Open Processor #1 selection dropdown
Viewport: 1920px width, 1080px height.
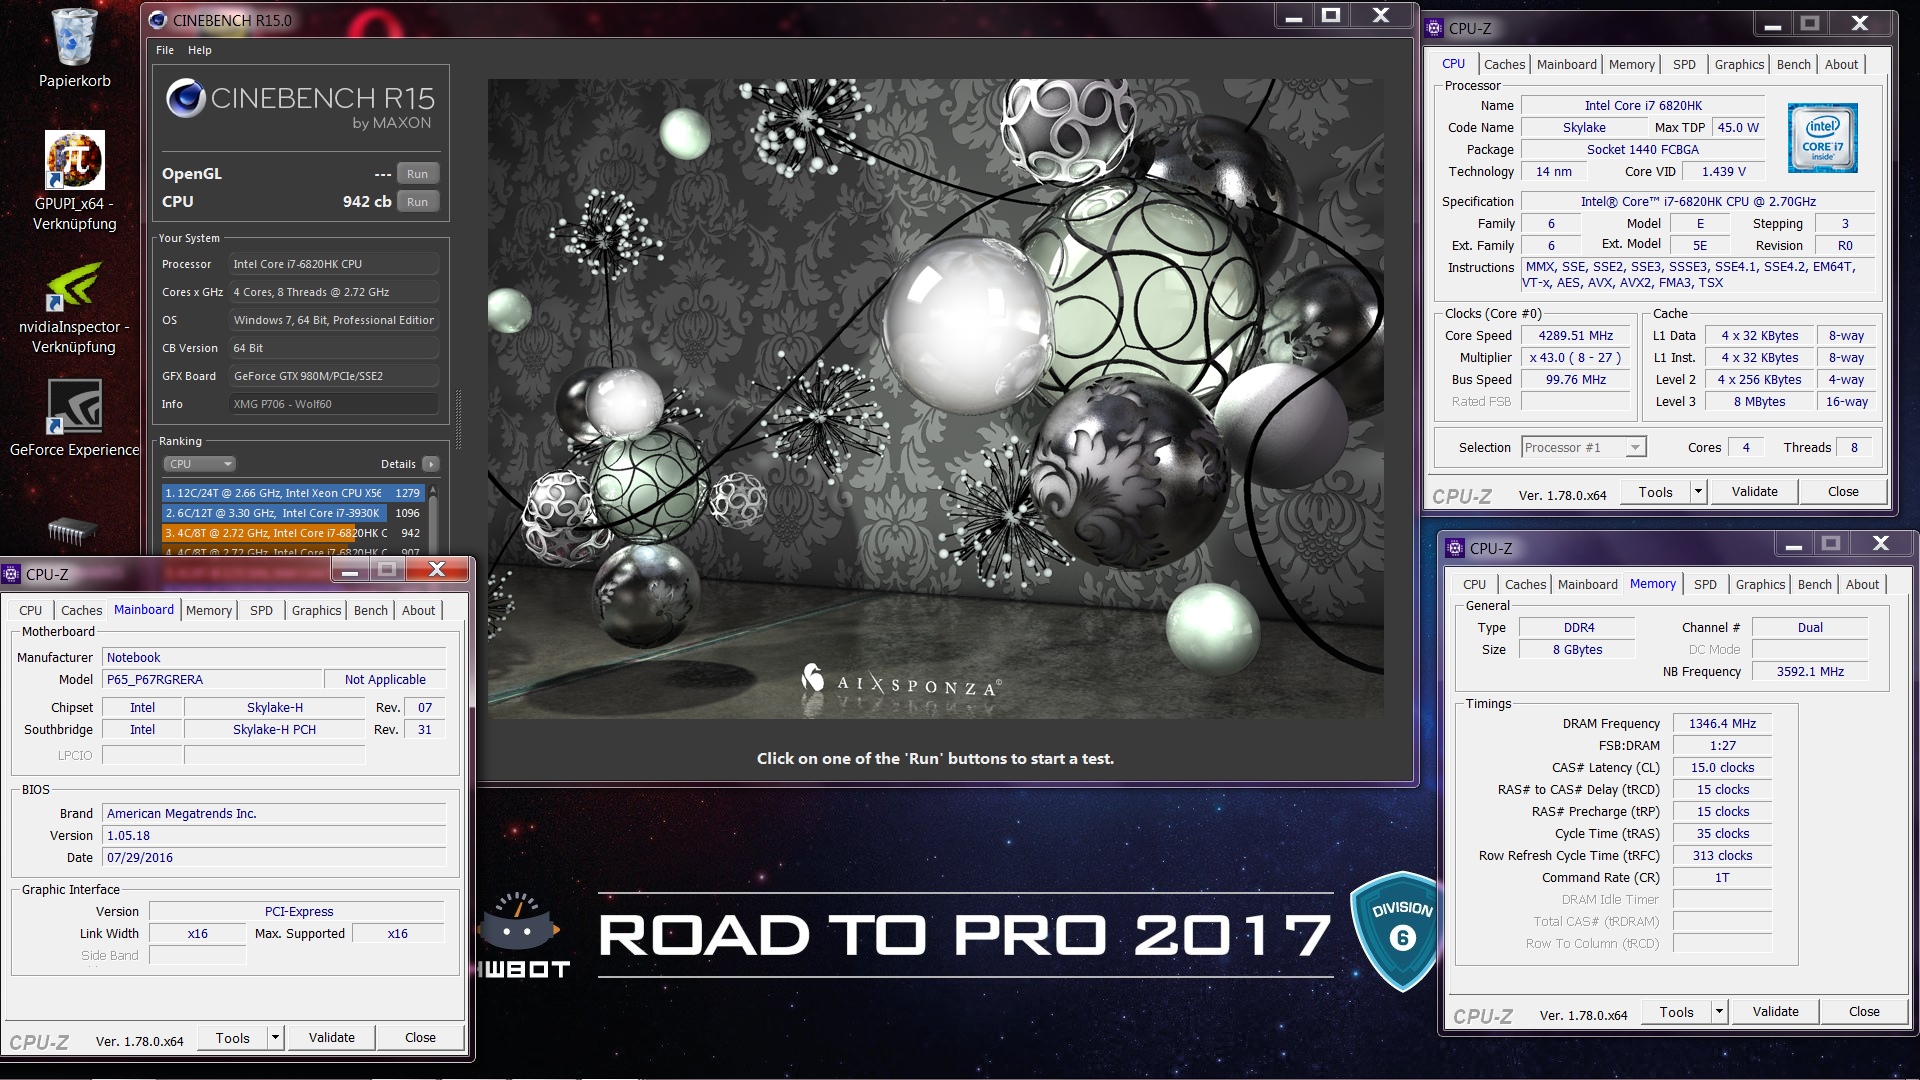coord(1583,448)
